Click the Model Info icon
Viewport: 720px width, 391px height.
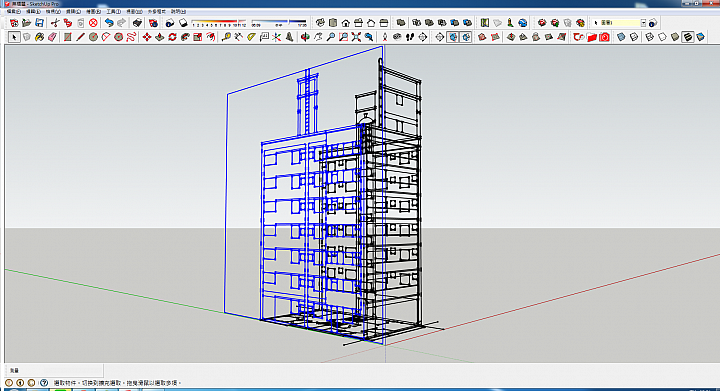click(x=153, y=22)
